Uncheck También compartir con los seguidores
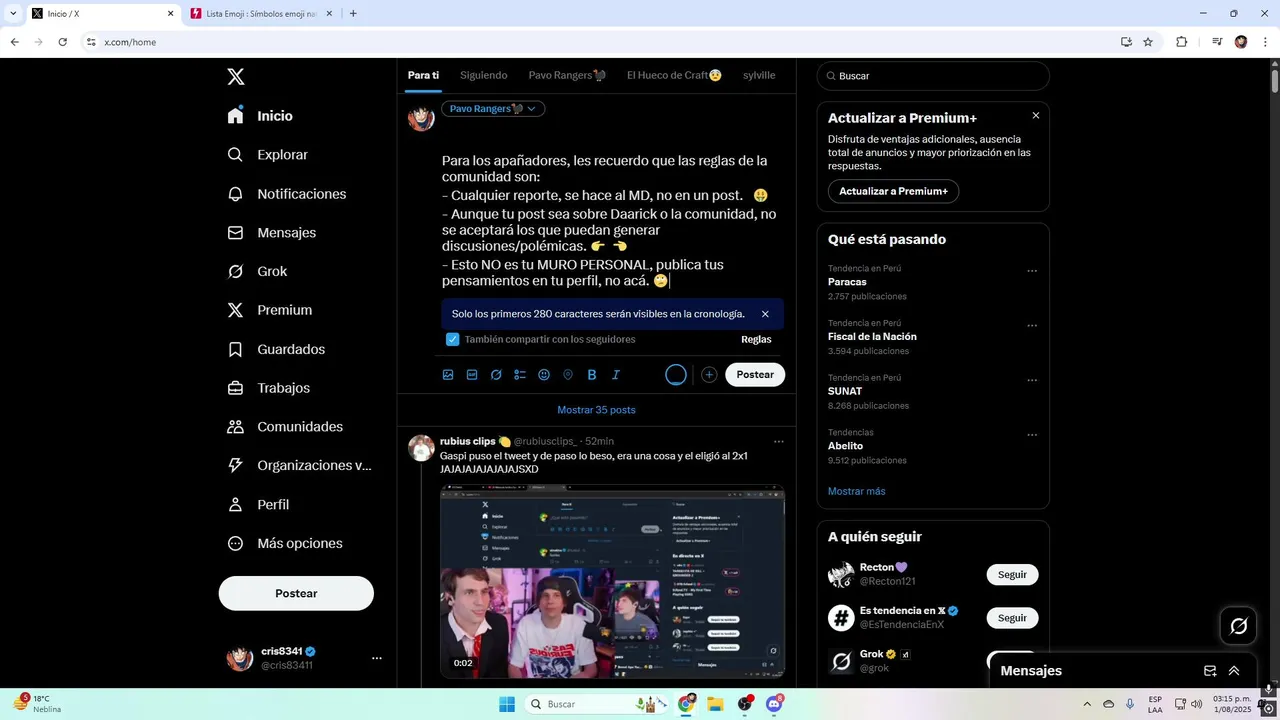This screenshot has width=1280, height=720. [x=453, y=339]
